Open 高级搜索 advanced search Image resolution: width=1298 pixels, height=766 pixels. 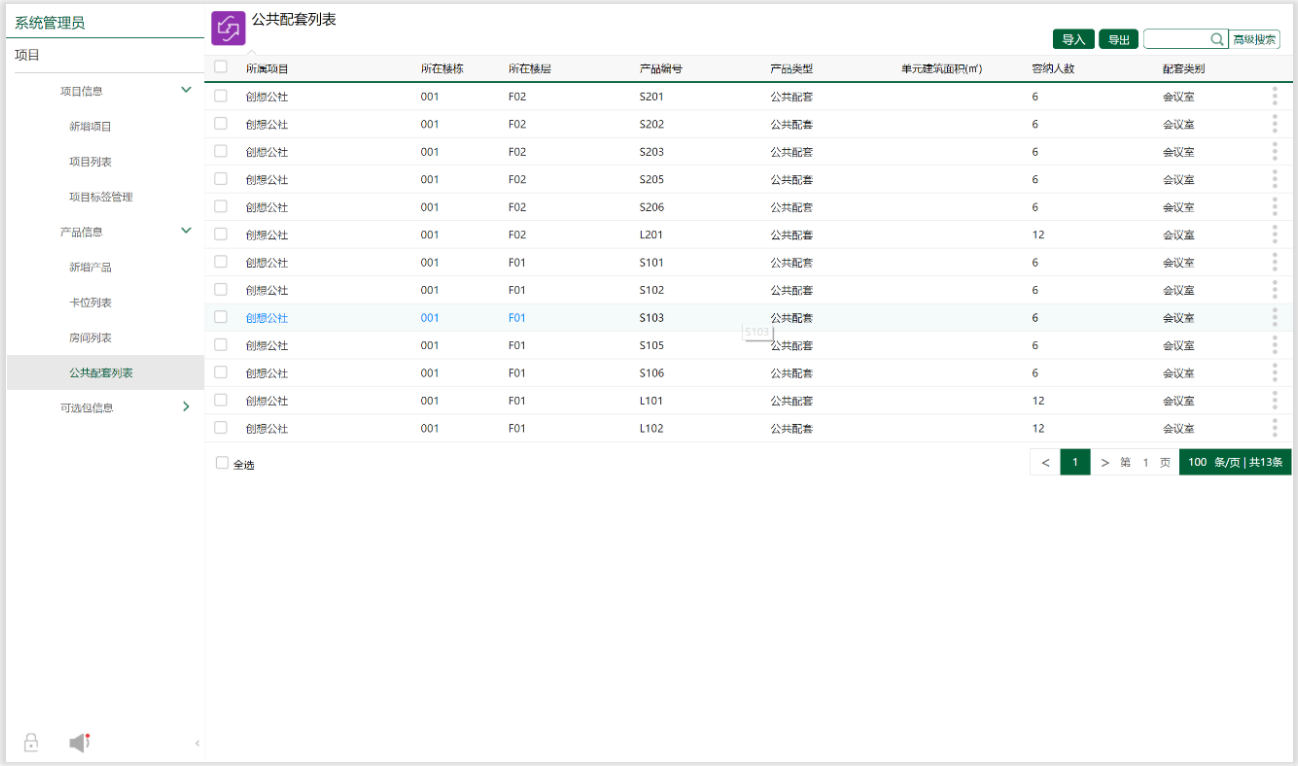[x=1254, y=39]
